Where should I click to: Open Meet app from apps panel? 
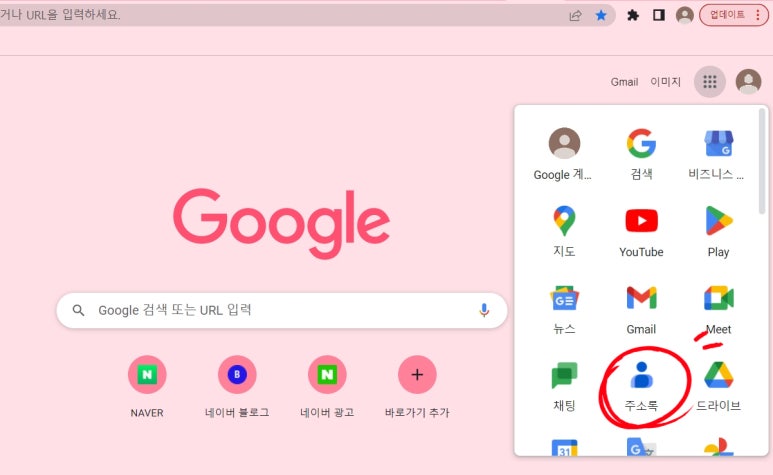point(718,308)
